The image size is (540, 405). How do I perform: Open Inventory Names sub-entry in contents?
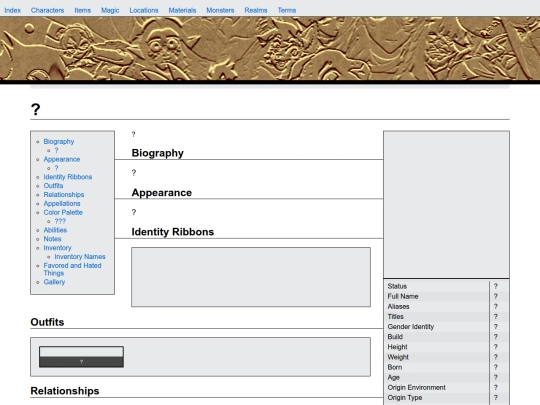tap(80, 257)
